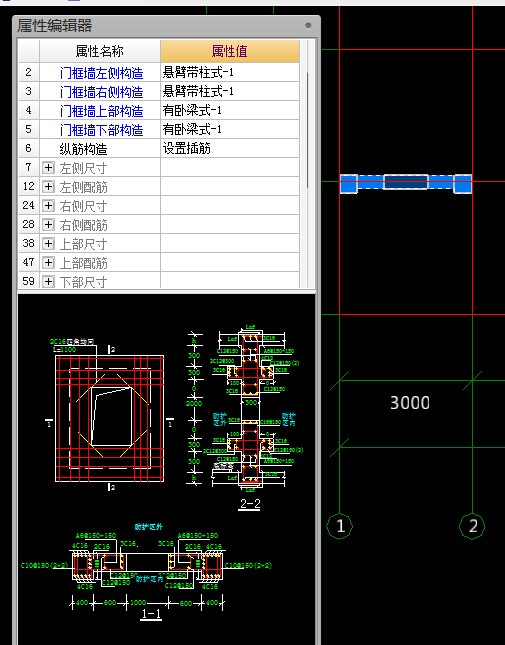Select 门框墙左侧构造 property name
This screenshot has height=645, width=505.
coord(101,73)
